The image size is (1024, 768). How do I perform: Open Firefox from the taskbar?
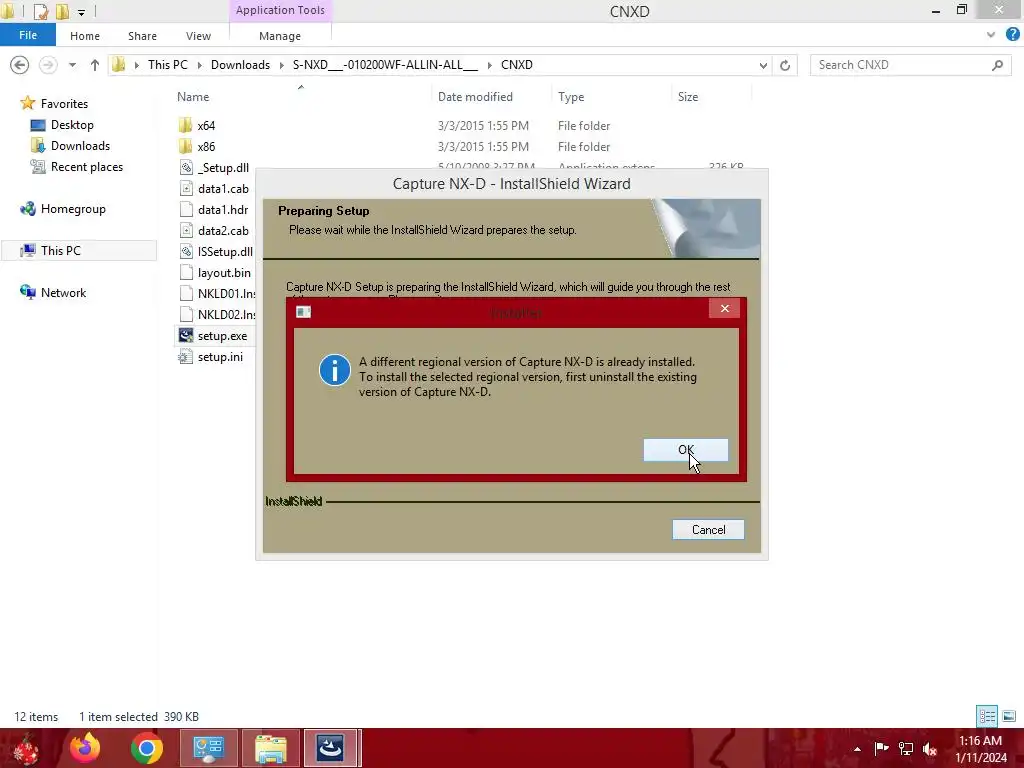(x=85, y=748)
